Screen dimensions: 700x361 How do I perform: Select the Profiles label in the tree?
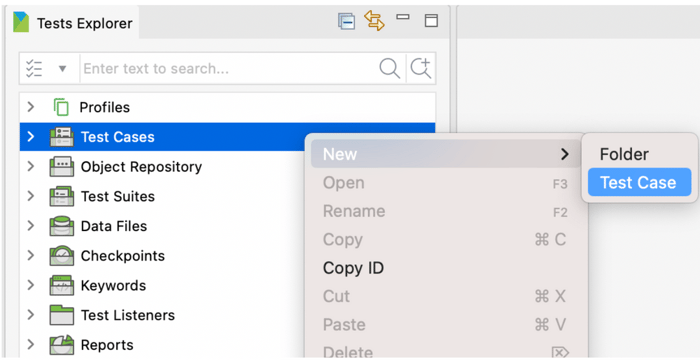(105, 108)
